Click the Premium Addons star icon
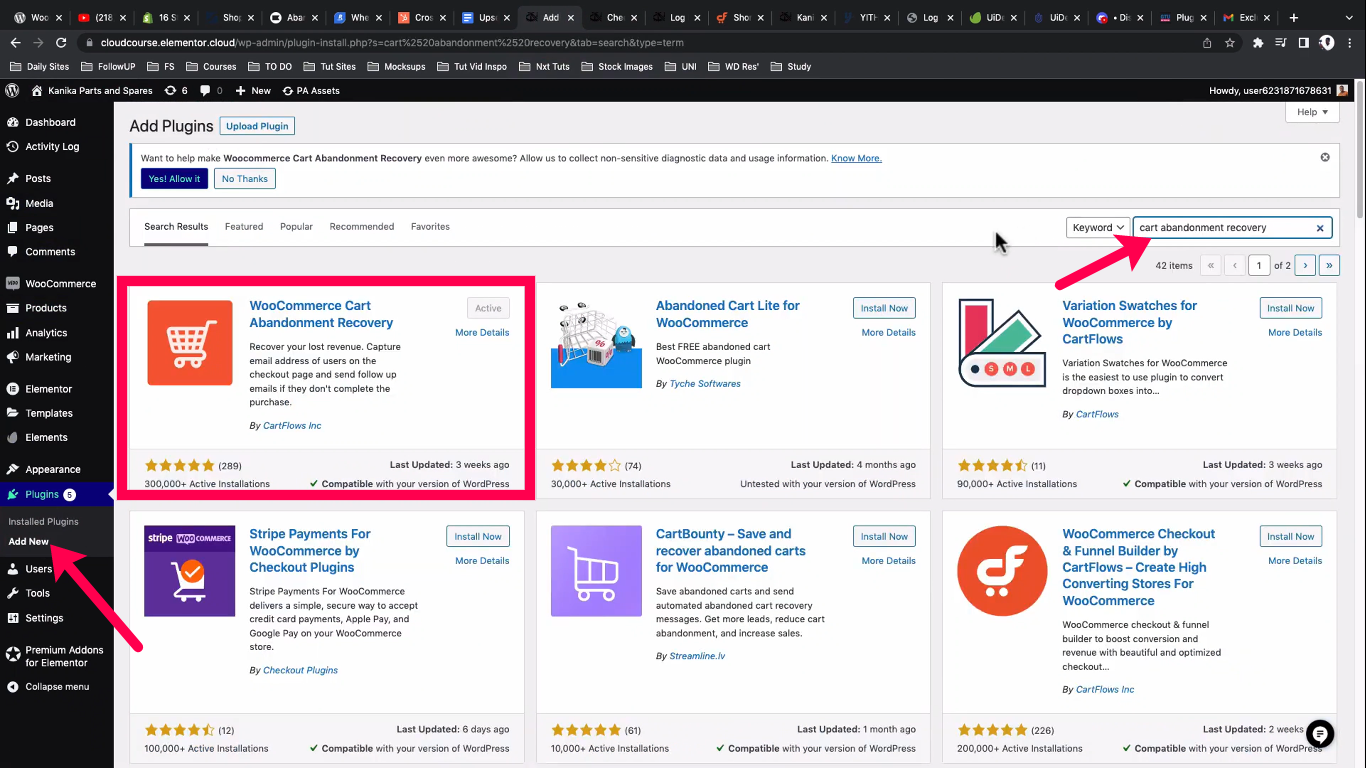Image resolution: width=1366 pixels, height=768 pixels. point(13,655)
